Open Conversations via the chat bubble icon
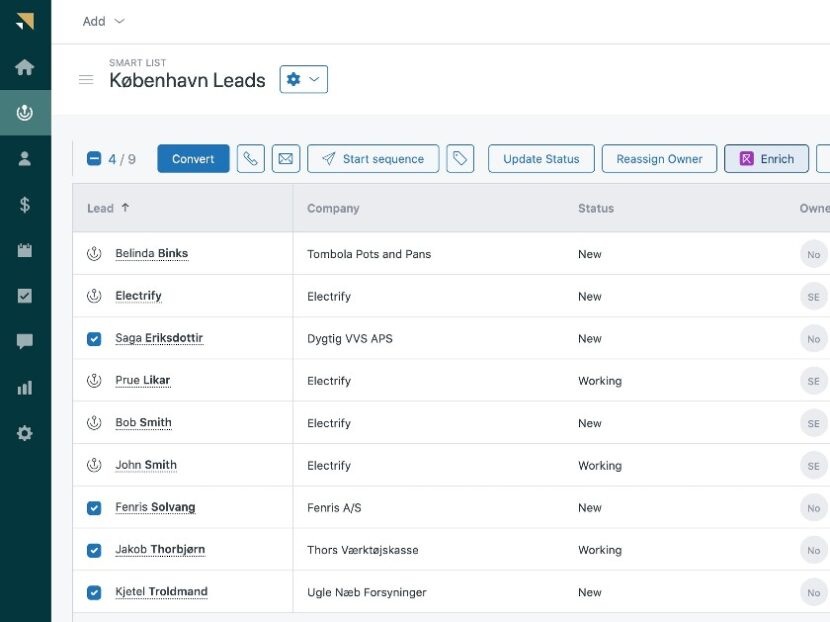The image size is (830, 622). click(25, 341)
